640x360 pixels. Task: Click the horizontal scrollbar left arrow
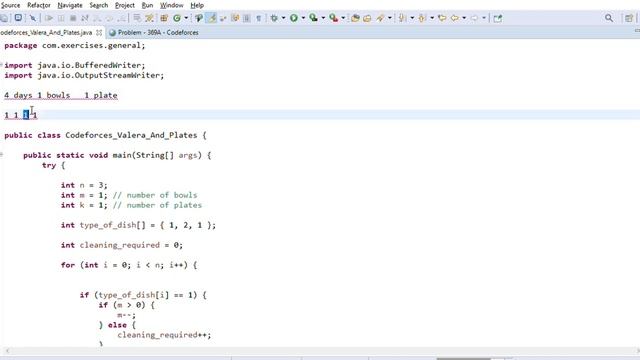click(x=7, y=350)
